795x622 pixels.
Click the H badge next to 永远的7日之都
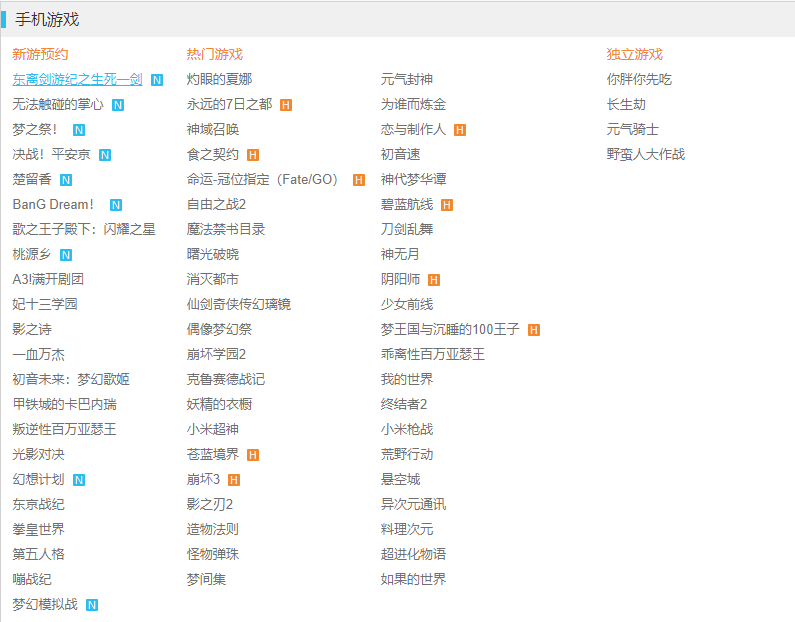point(286,105)
